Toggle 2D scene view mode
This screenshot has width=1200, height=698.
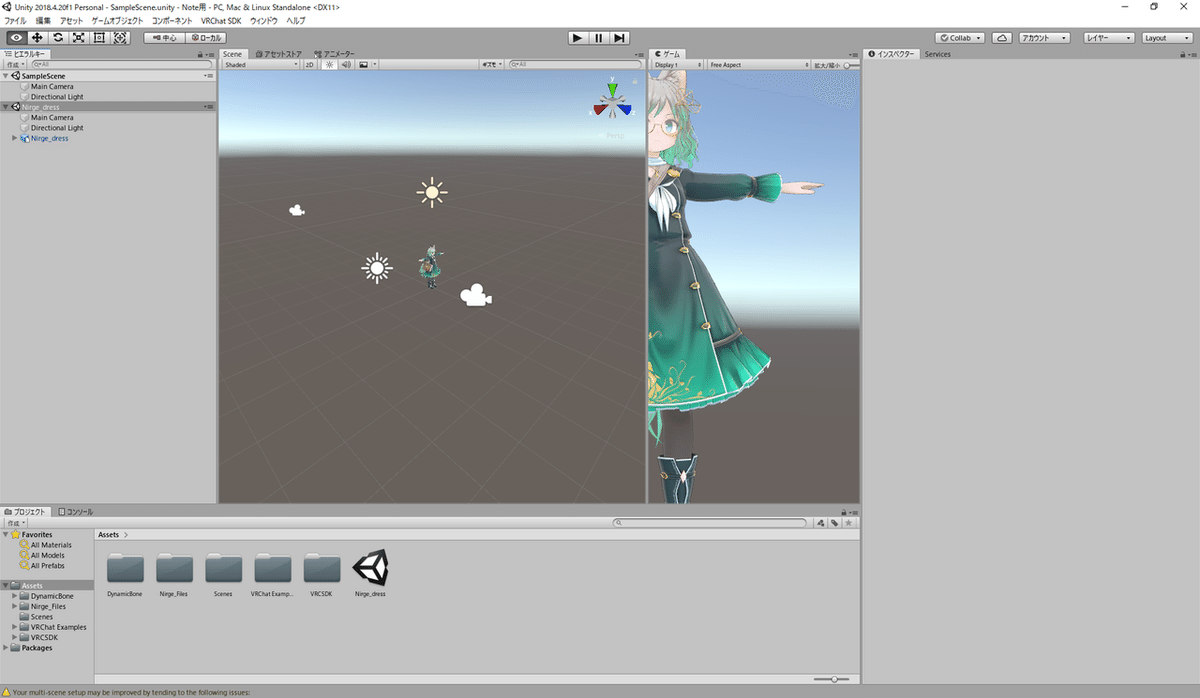(310, 64)
